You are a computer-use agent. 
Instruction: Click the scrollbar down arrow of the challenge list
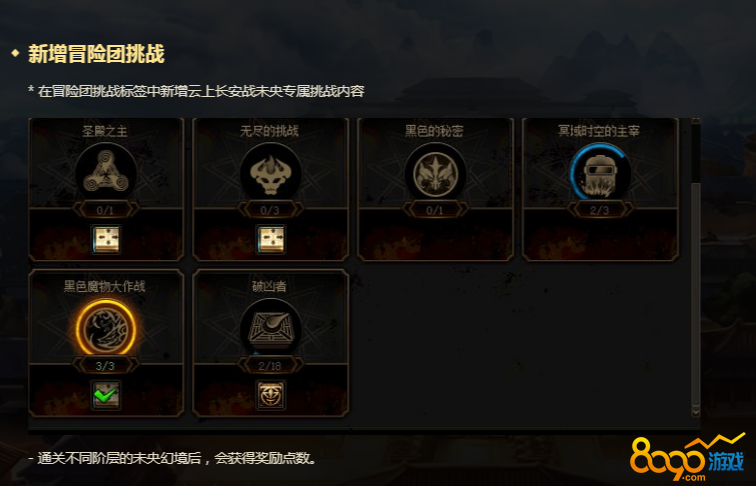click(x=695, y=412)
